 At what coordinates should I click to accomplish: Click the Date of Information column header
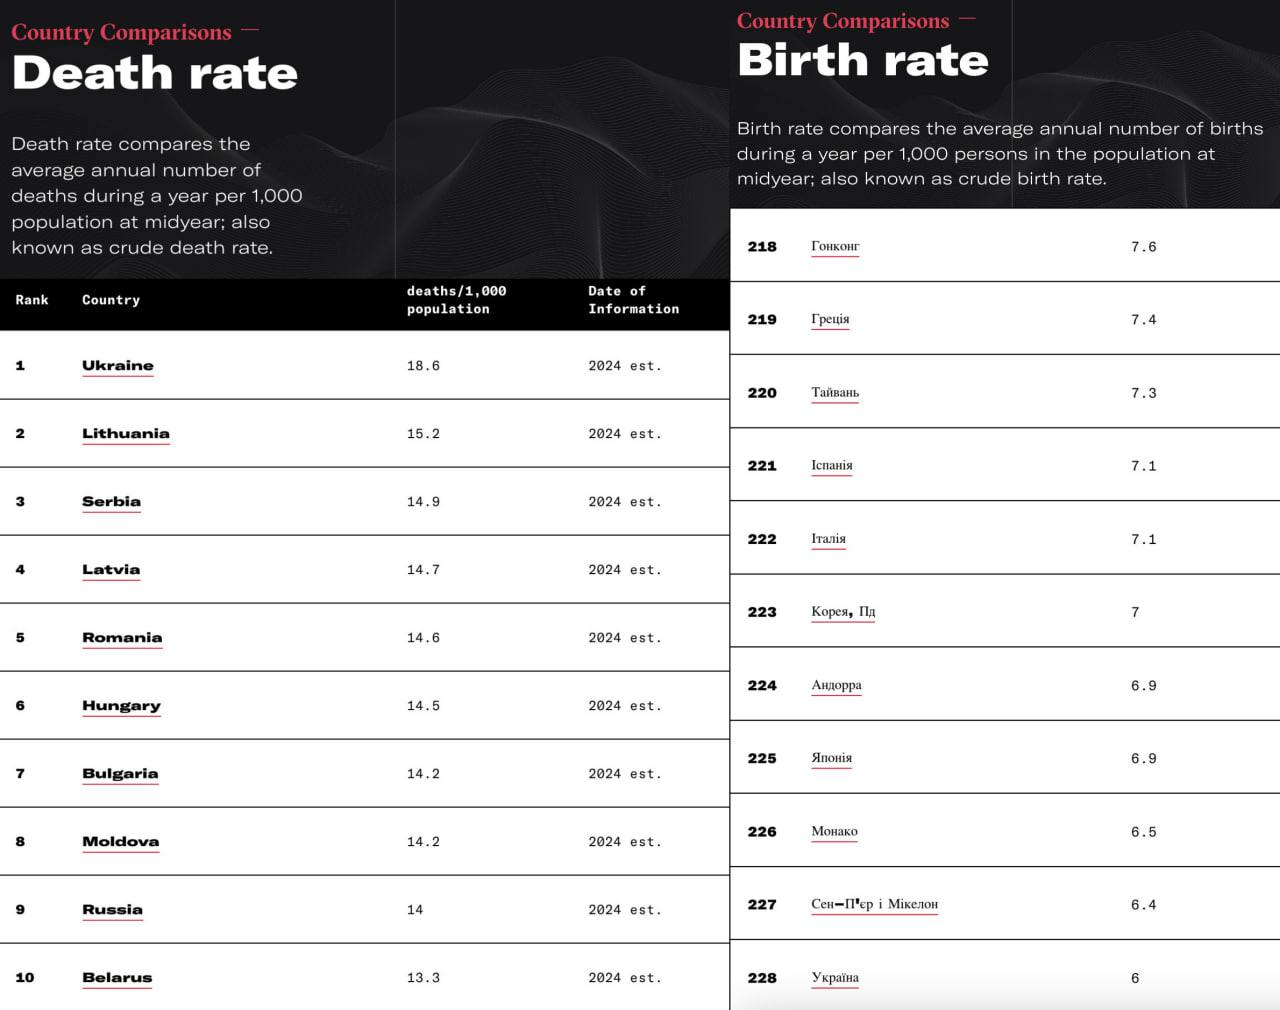coord(633,300)
